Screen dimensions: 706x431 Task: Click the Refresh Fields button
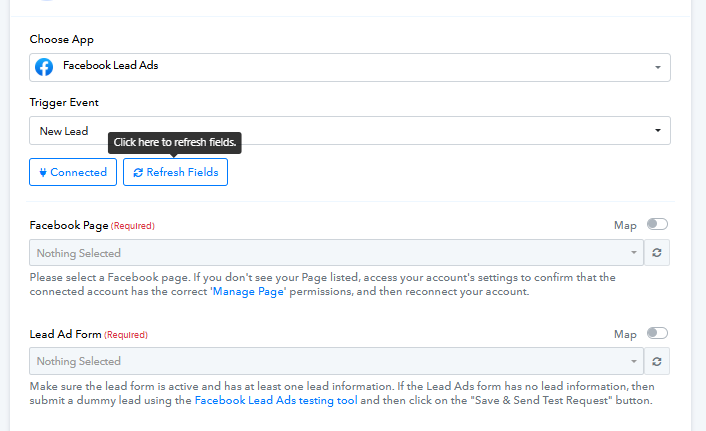[176, 172]
